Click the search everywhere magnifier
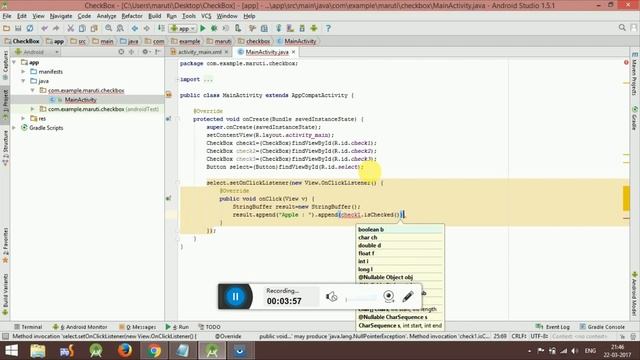Image resolution: width=640 pixels, height=360 pixels. click(x=622, y=28)
